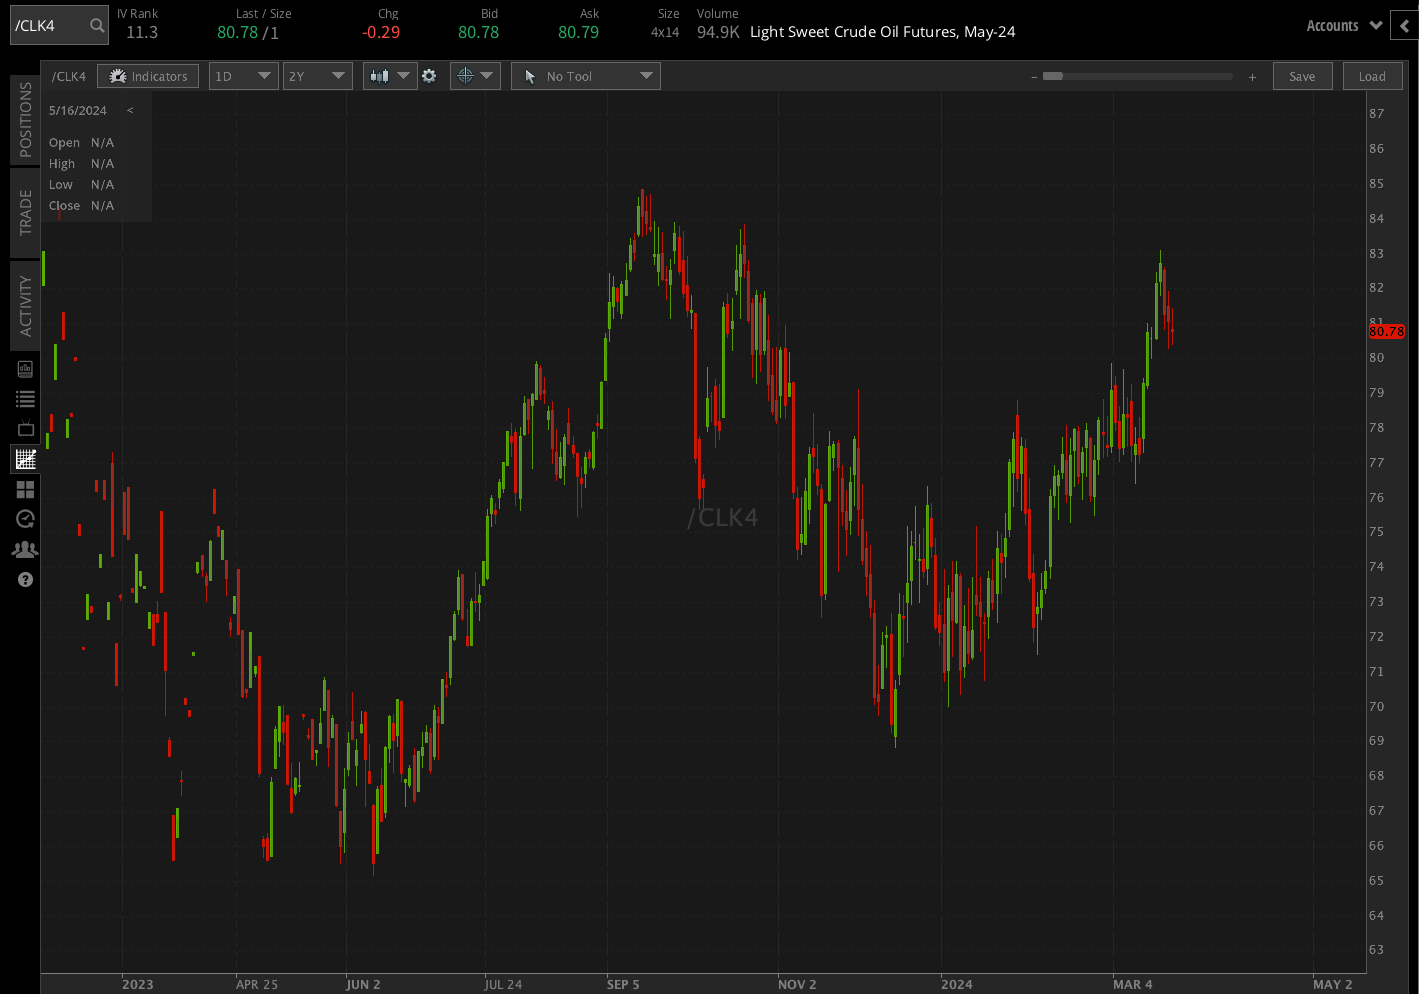Open the live TV news gadget icon

25,428
